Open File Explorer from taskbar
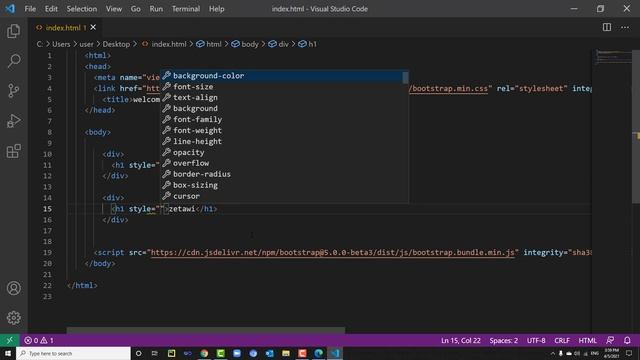The height and width of the screenshot is (360, 640). (286, 353)
